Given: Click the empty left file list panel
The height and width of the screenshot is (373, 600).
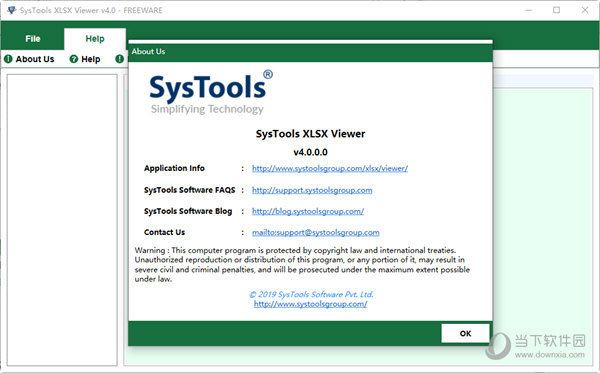Looking at the screenshot, I should pyautogui.click(x=62, y=220).
